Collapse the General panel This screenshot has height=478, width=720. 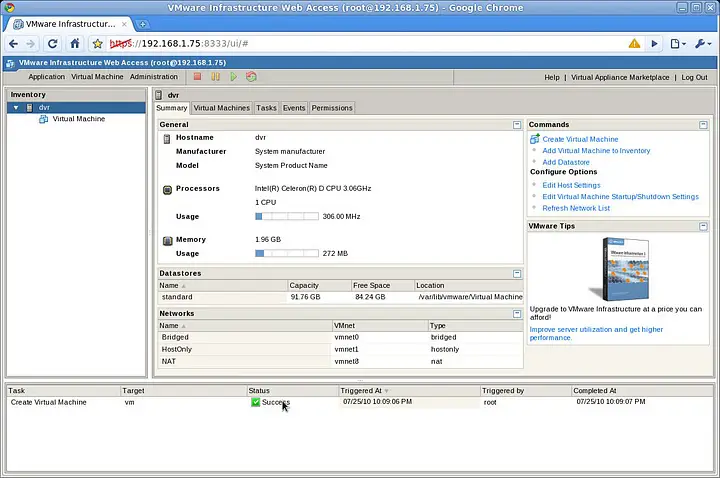(x=517, y=125)
